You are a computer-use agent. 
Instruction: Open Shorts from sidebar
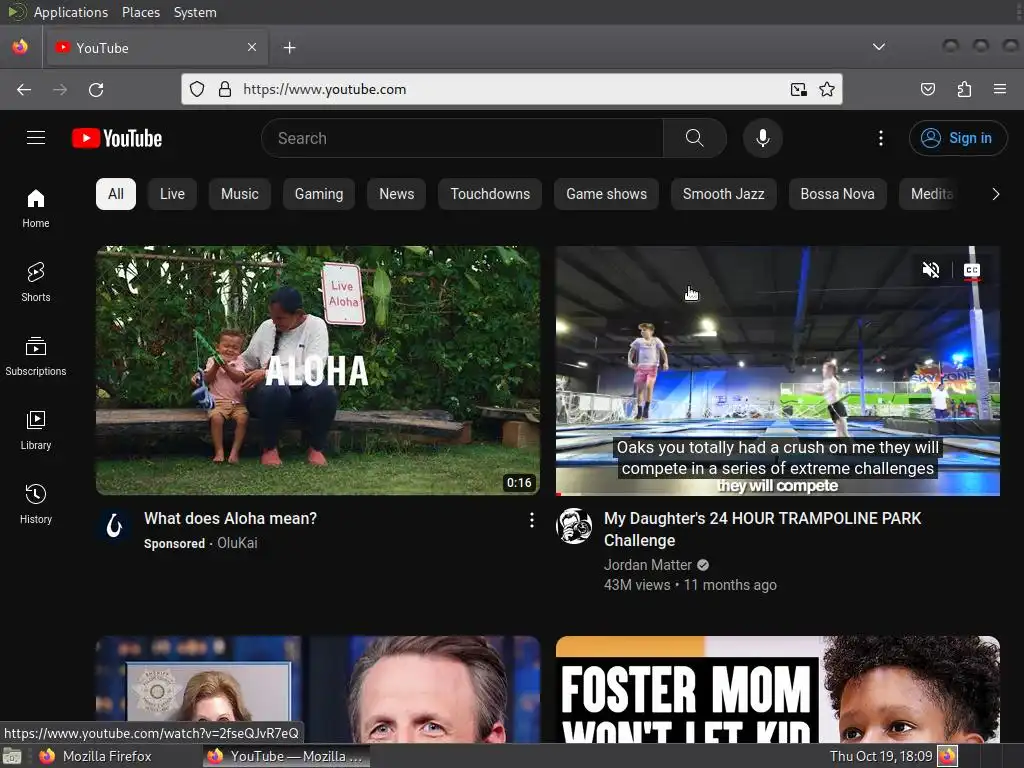[x=36, y=282]
